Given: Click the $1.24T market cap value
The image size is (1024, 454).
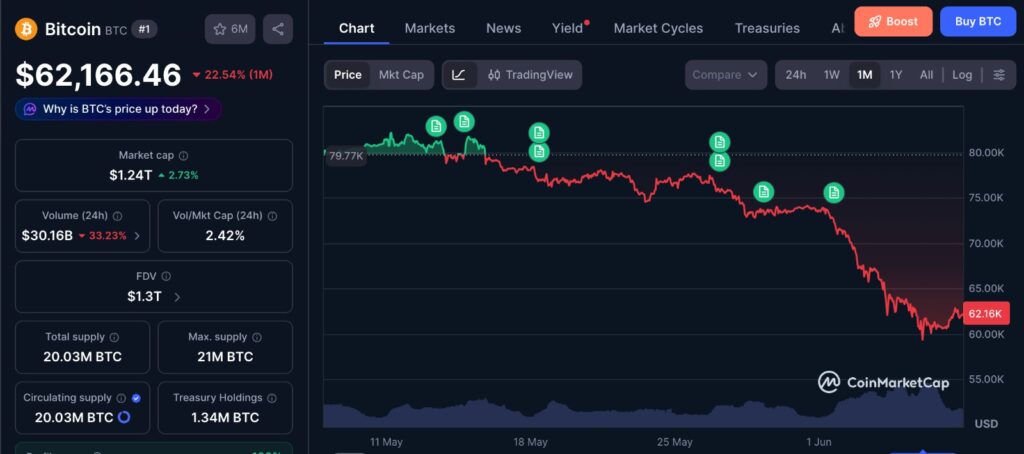Looking at the screenshot, I should 130,175.
